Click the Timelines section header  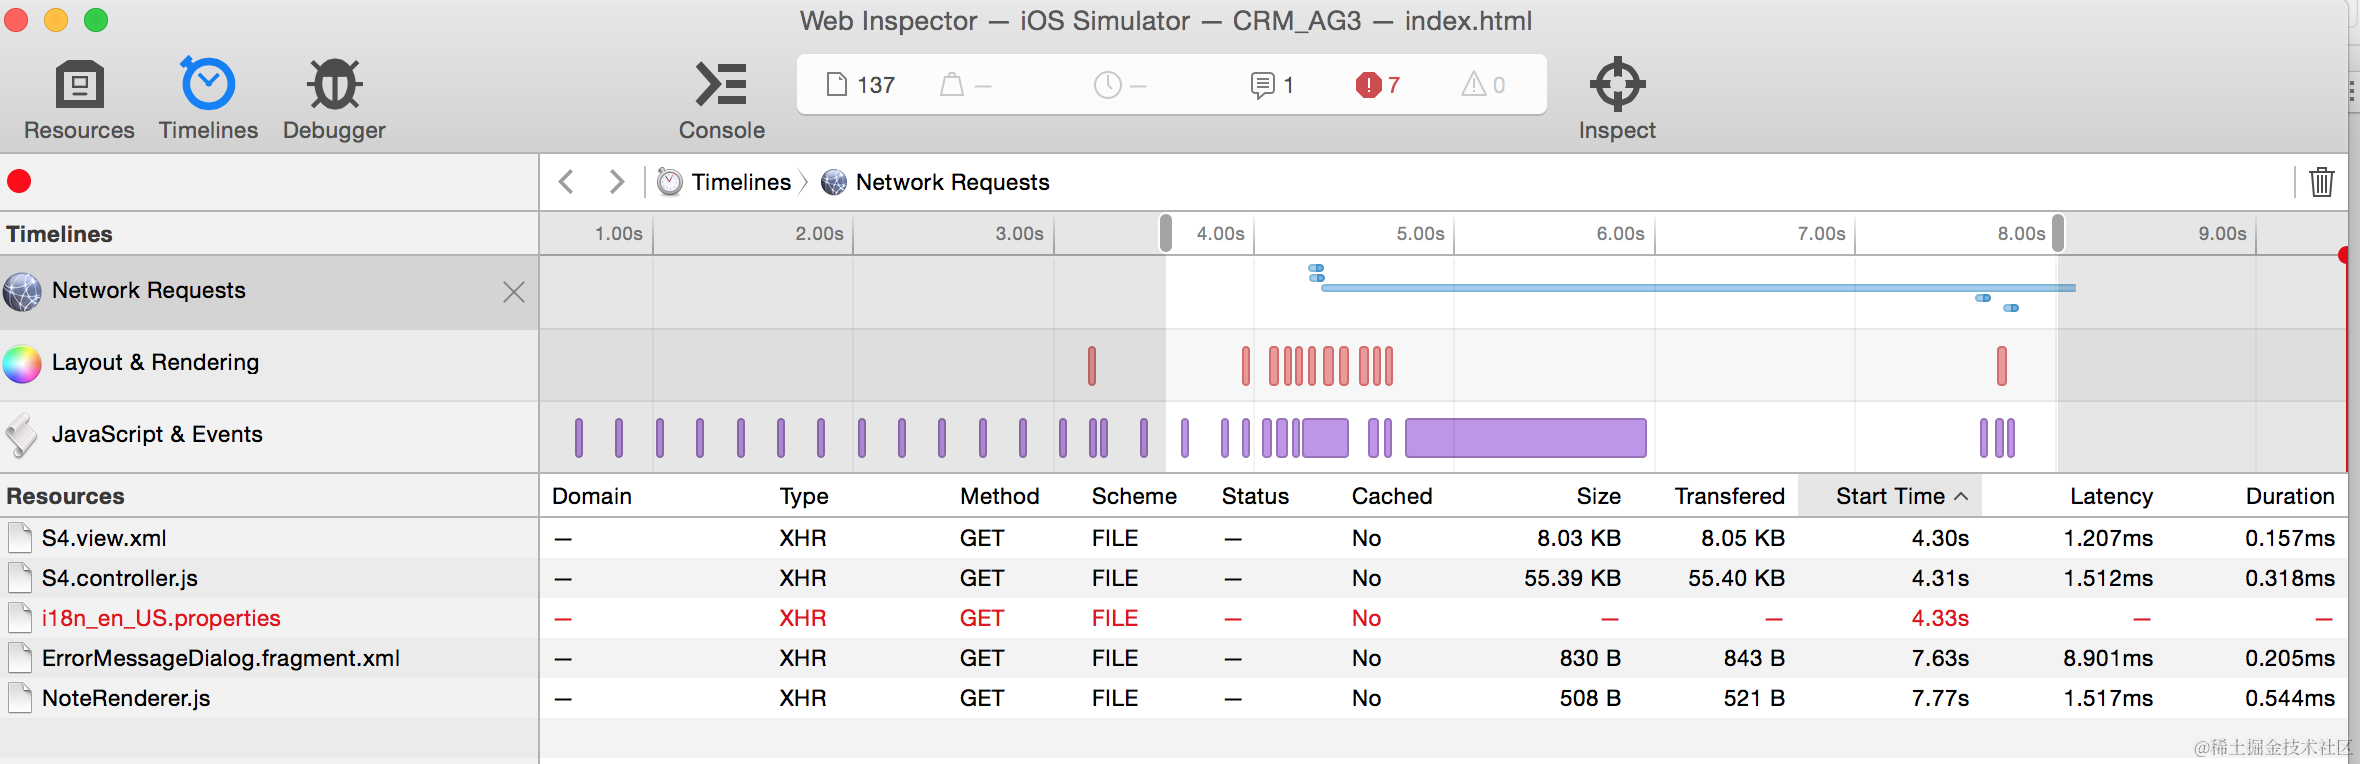point(59,234)
